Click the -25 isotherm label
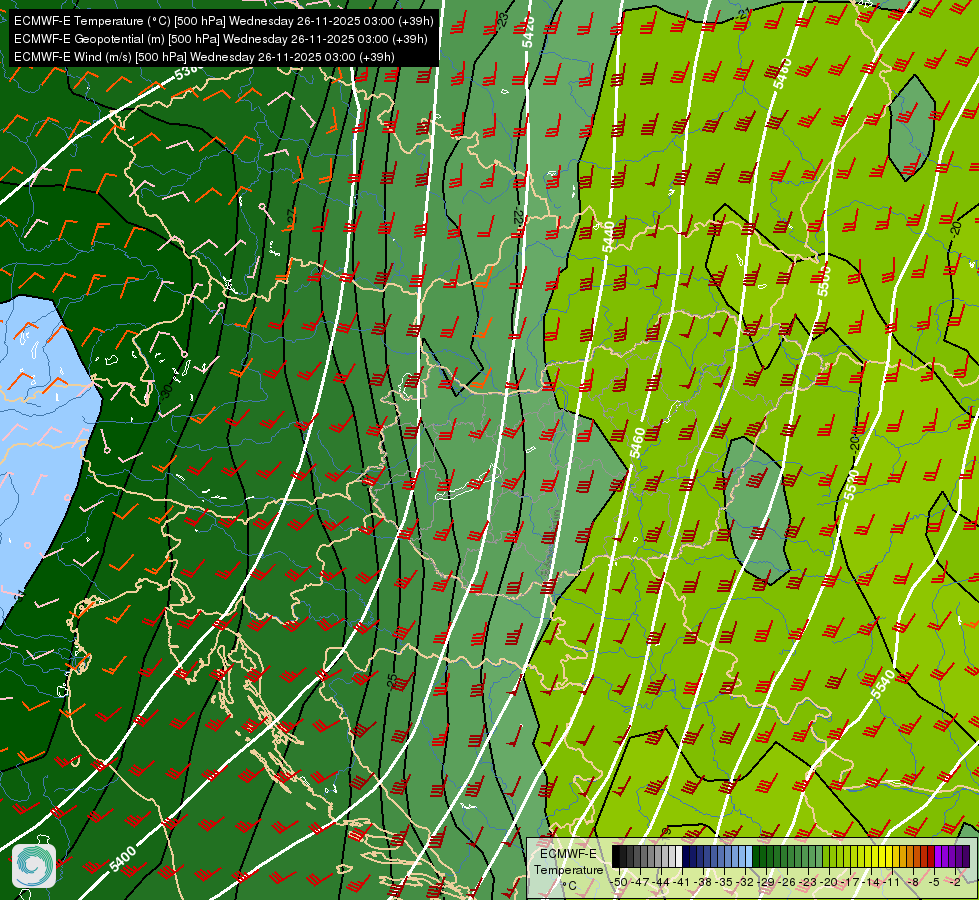 [391, 681]
